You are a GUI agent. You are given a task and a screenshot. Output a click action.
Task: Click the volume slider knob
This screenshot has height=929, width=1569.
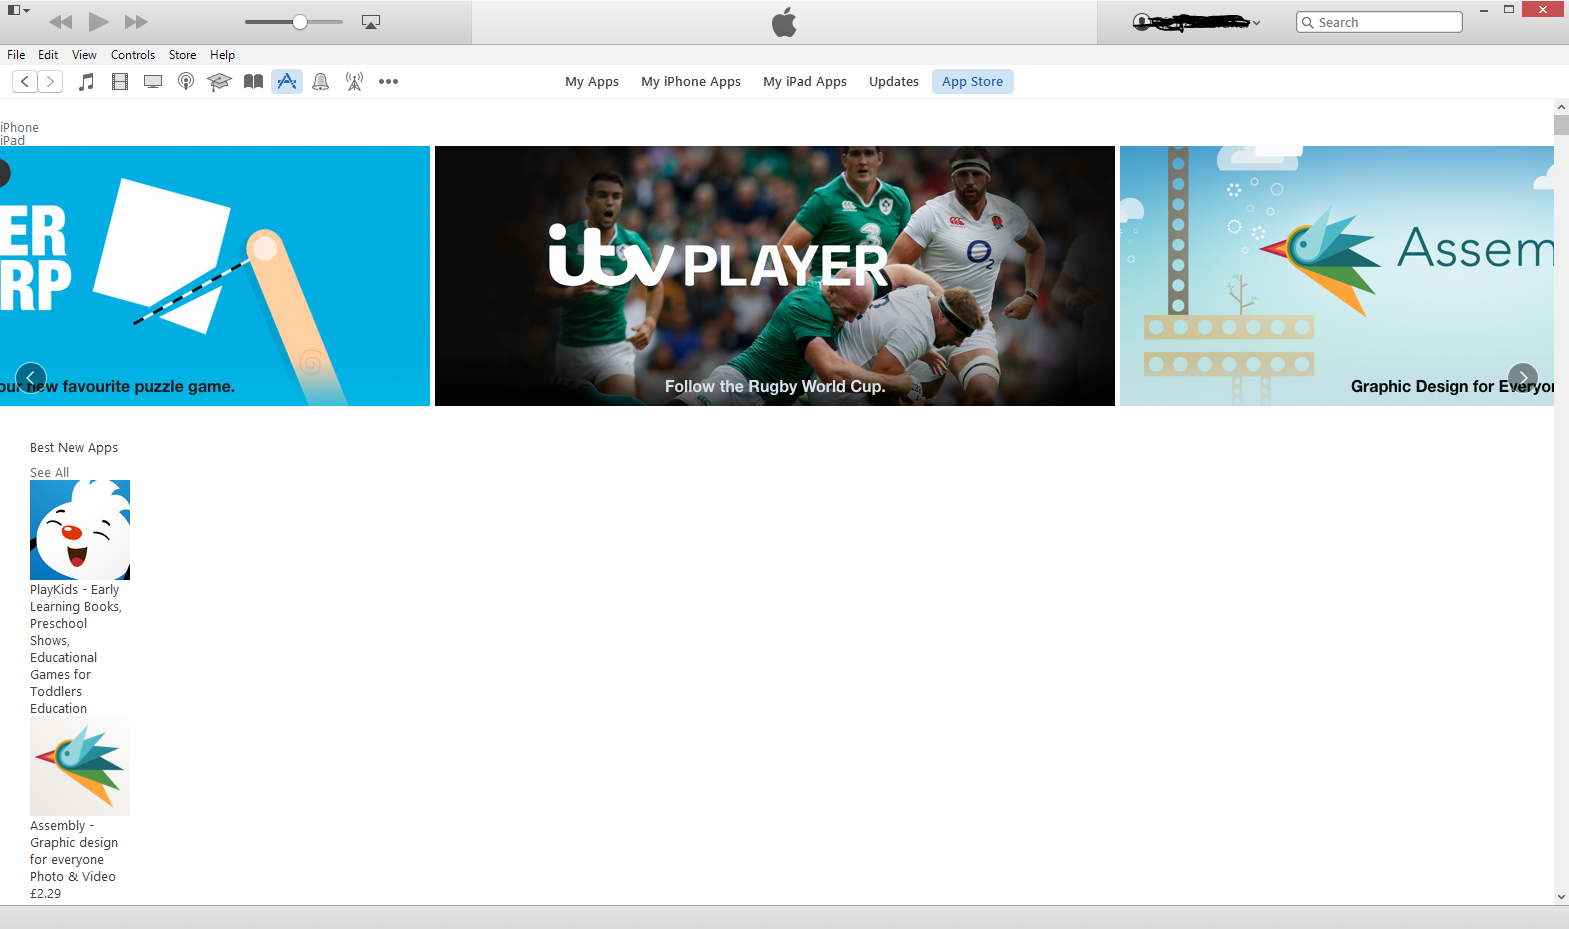[300, 22]
